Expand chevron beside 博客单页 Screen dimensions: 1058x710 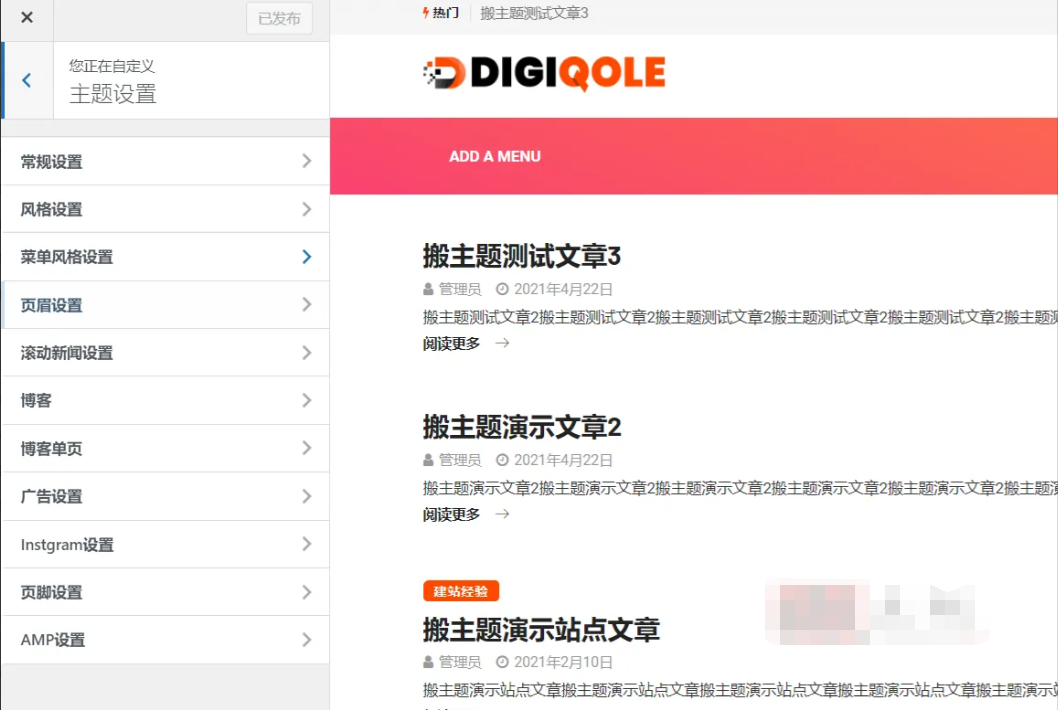306,447
